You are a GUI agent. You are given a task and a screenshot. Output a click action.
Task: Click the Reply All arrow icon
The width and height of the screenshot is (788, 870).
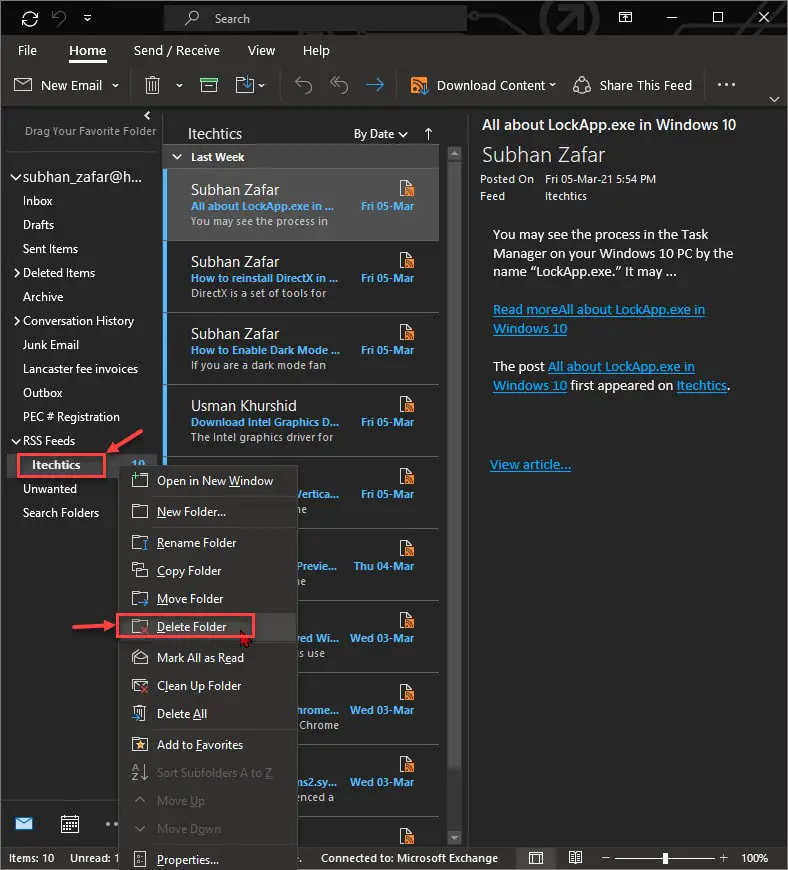339,85
